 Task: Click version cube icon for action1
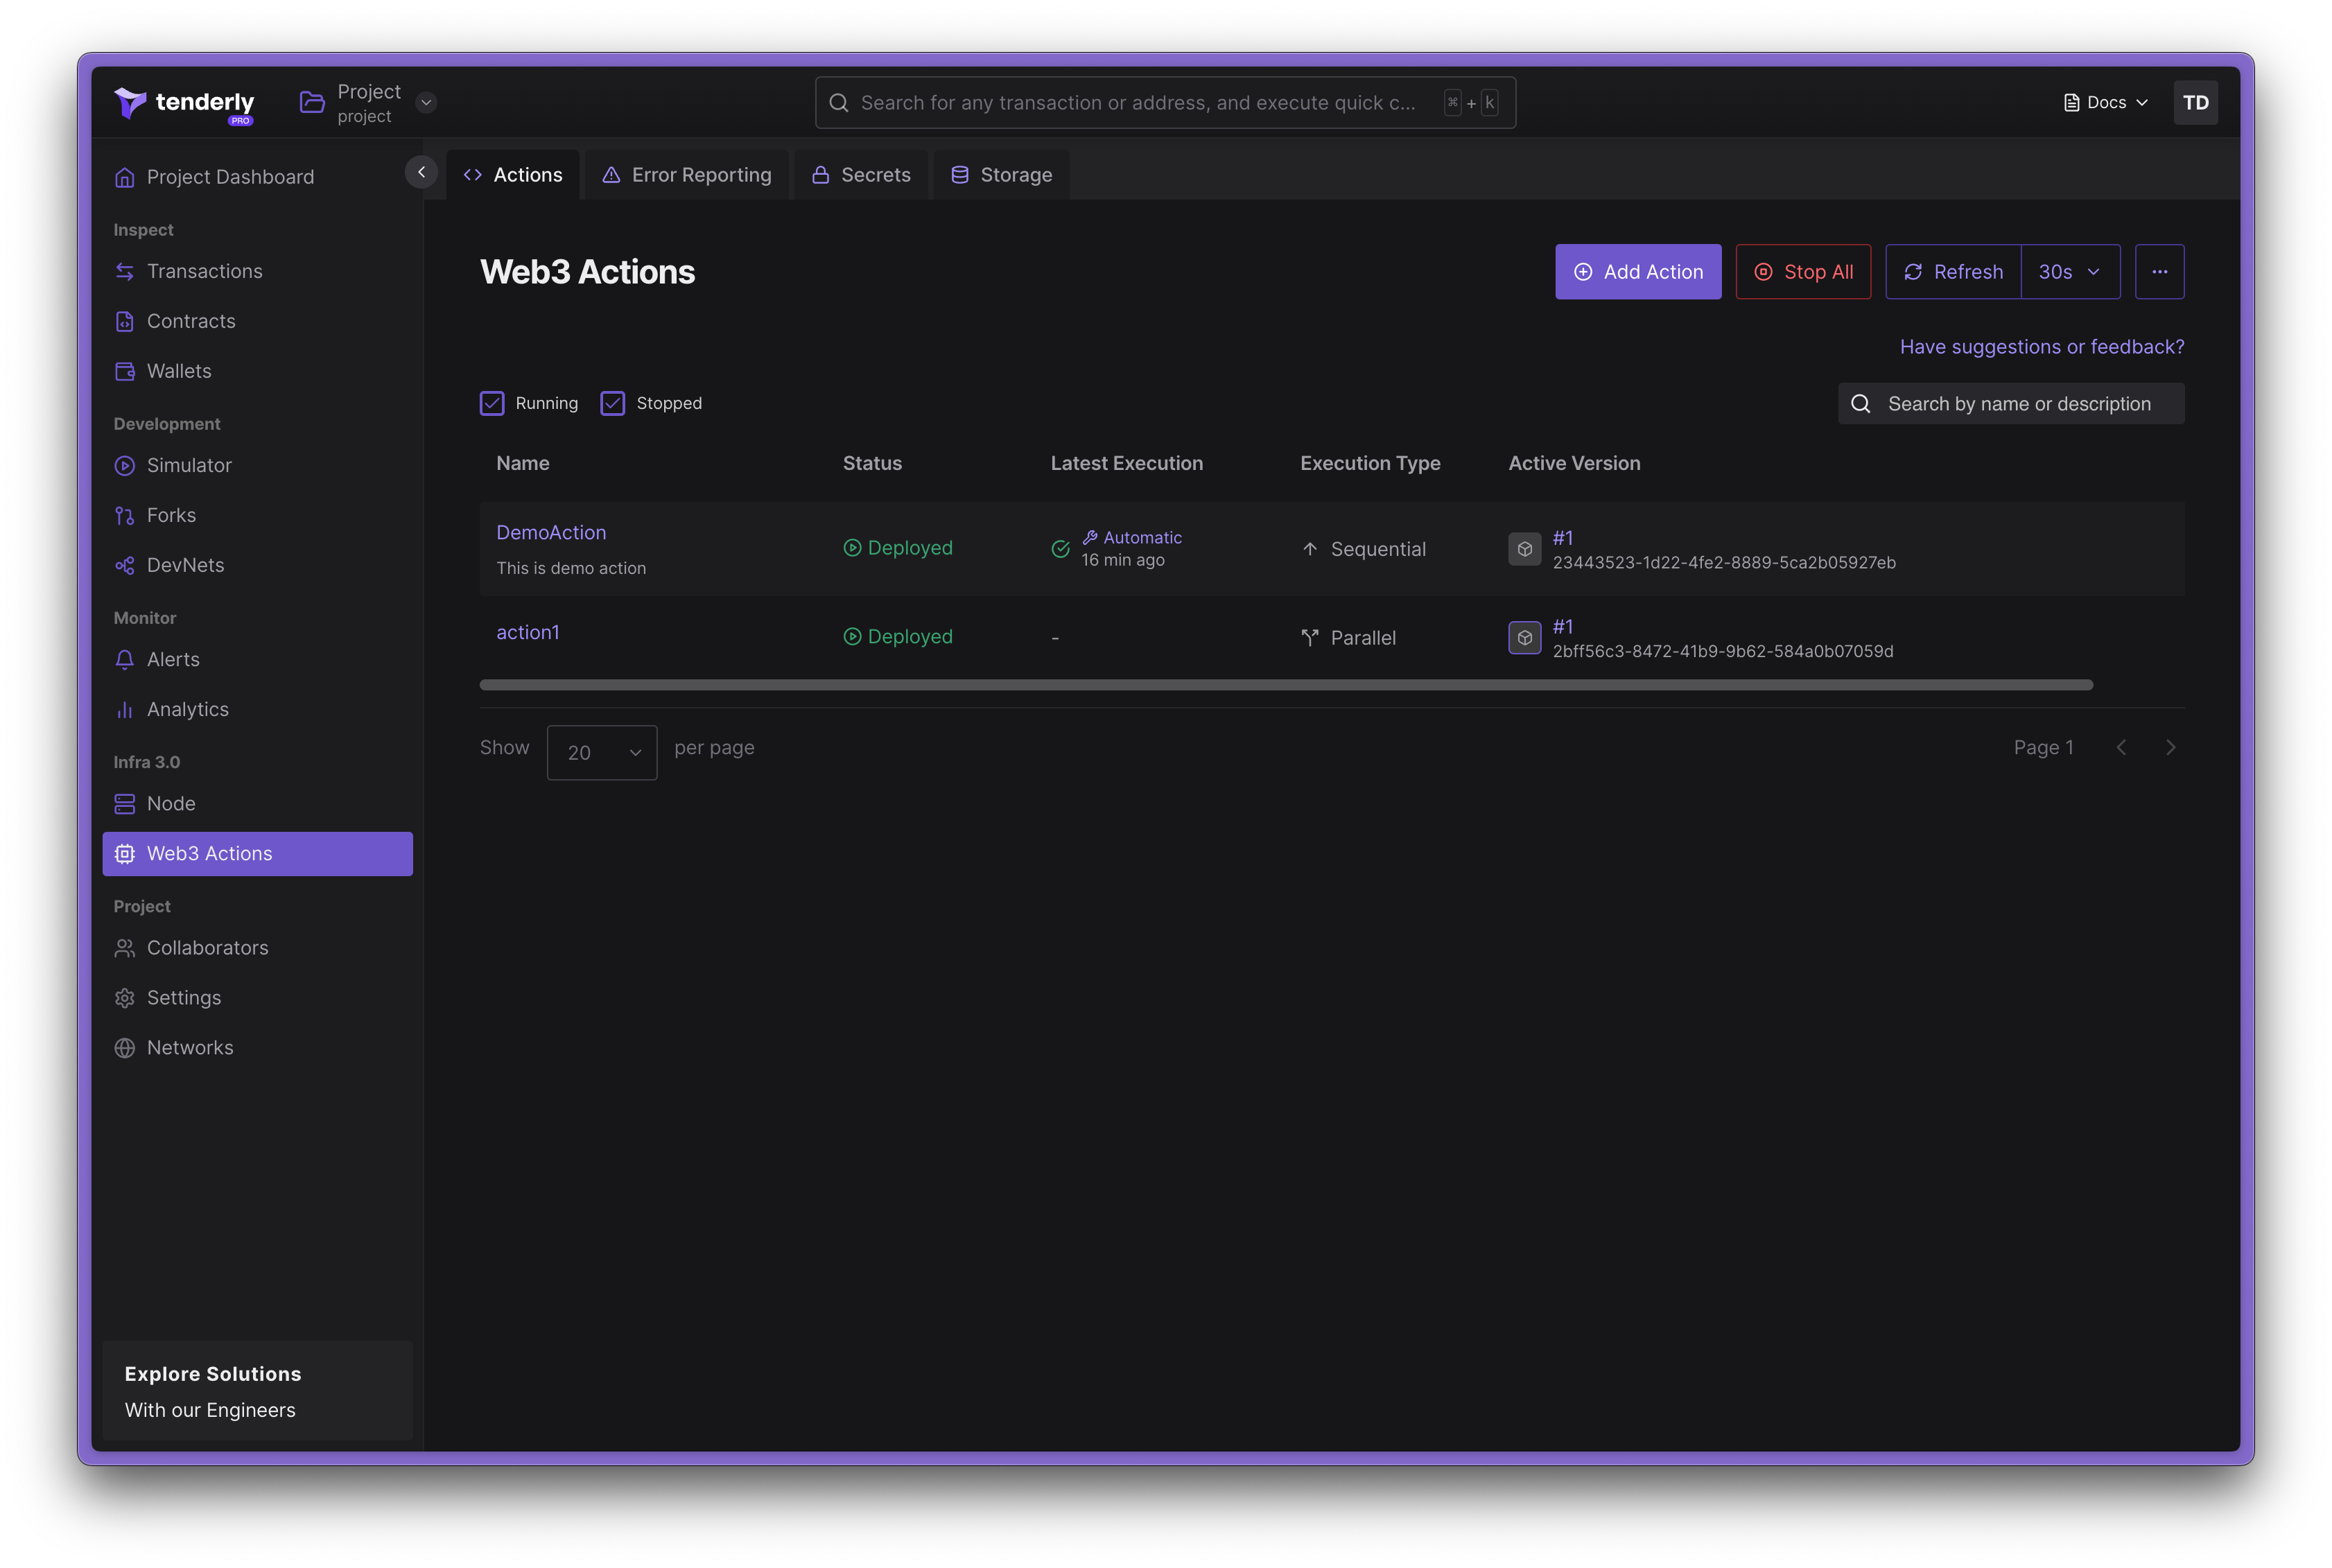coord(1524,637)
